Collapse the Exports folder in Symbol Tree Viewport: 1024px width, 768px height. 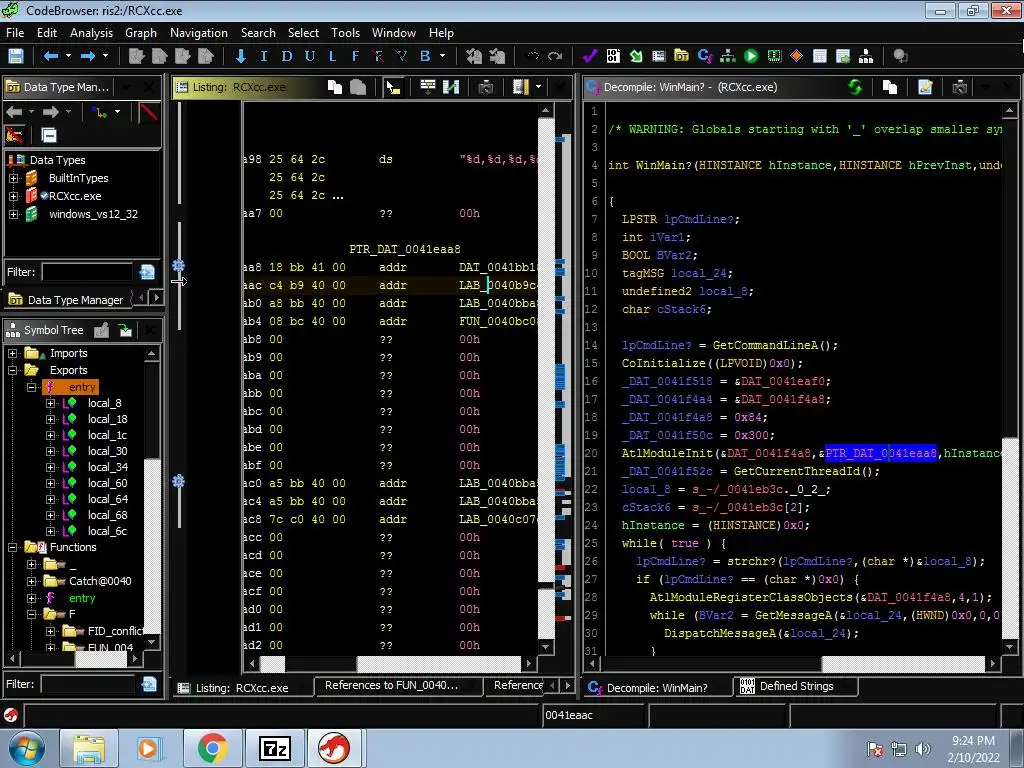click(12, 370)
